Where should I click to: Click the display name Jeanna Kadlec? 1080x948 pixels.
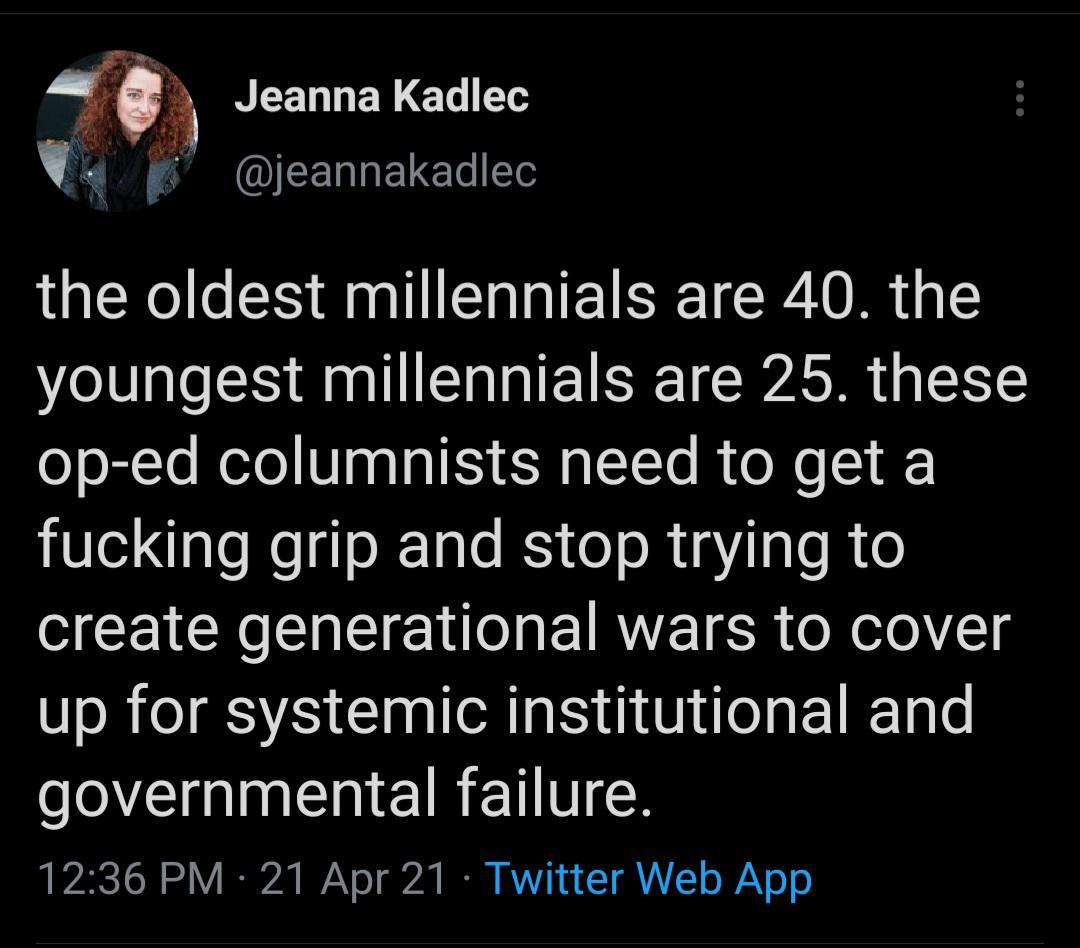384,97
